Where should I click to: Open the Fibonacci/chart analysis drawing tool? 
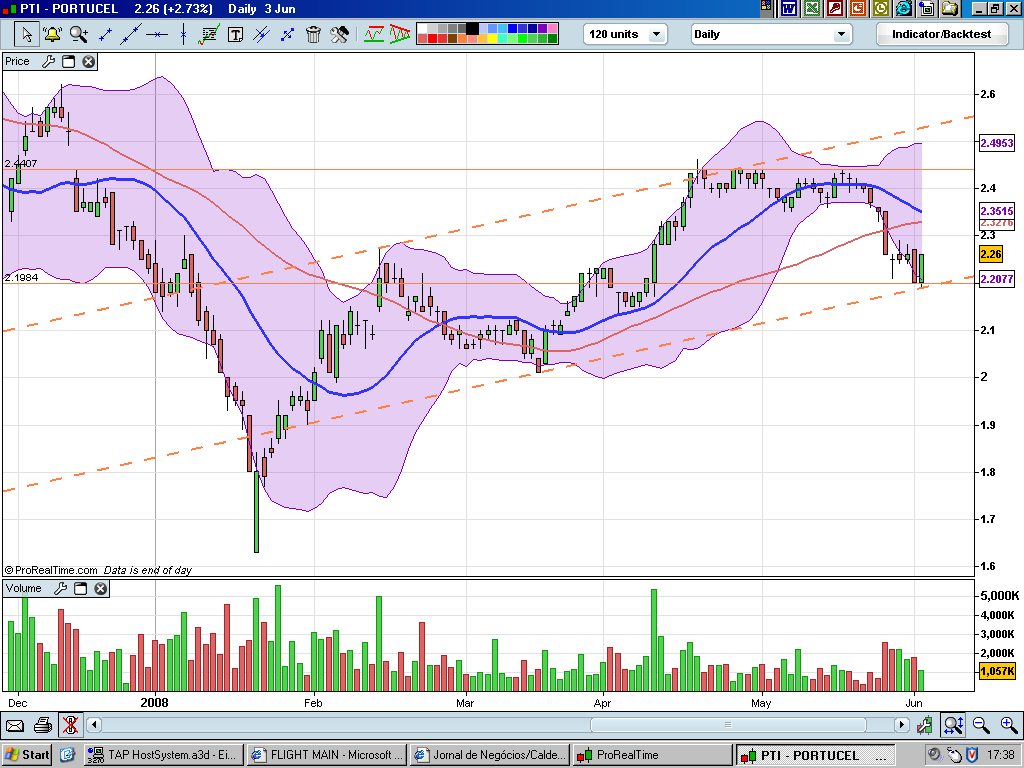coord(209,34)
